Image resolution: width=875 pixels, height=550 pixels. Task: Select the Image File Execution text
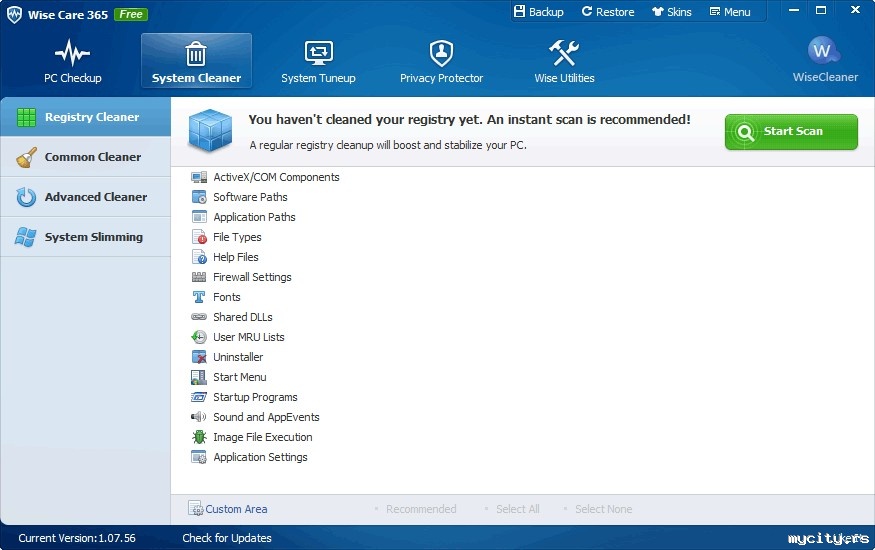pos(262,437)
